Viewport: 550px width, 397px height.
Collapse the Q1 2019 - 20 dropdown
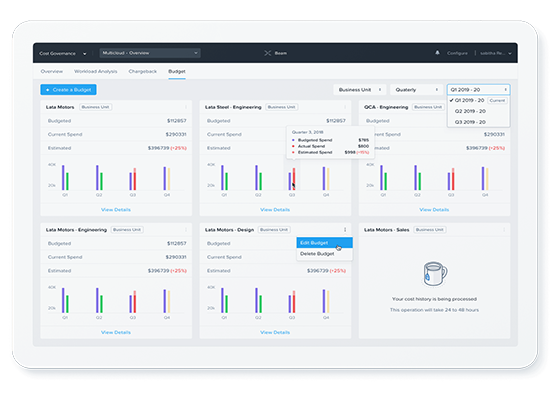[x=478, y=90]
